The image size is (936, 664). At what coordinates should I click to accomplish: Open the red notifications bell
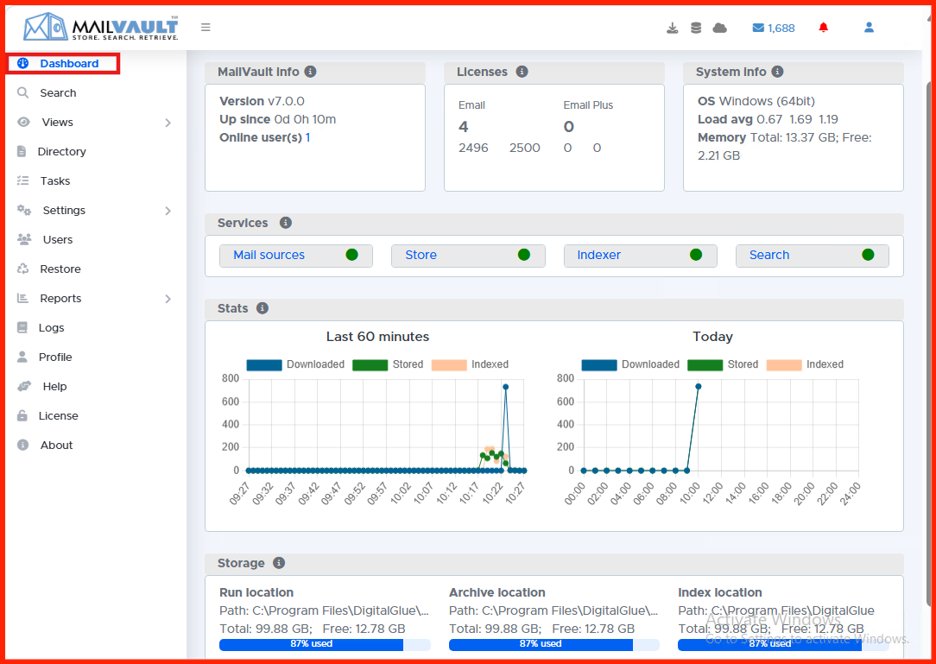[824, 27]
